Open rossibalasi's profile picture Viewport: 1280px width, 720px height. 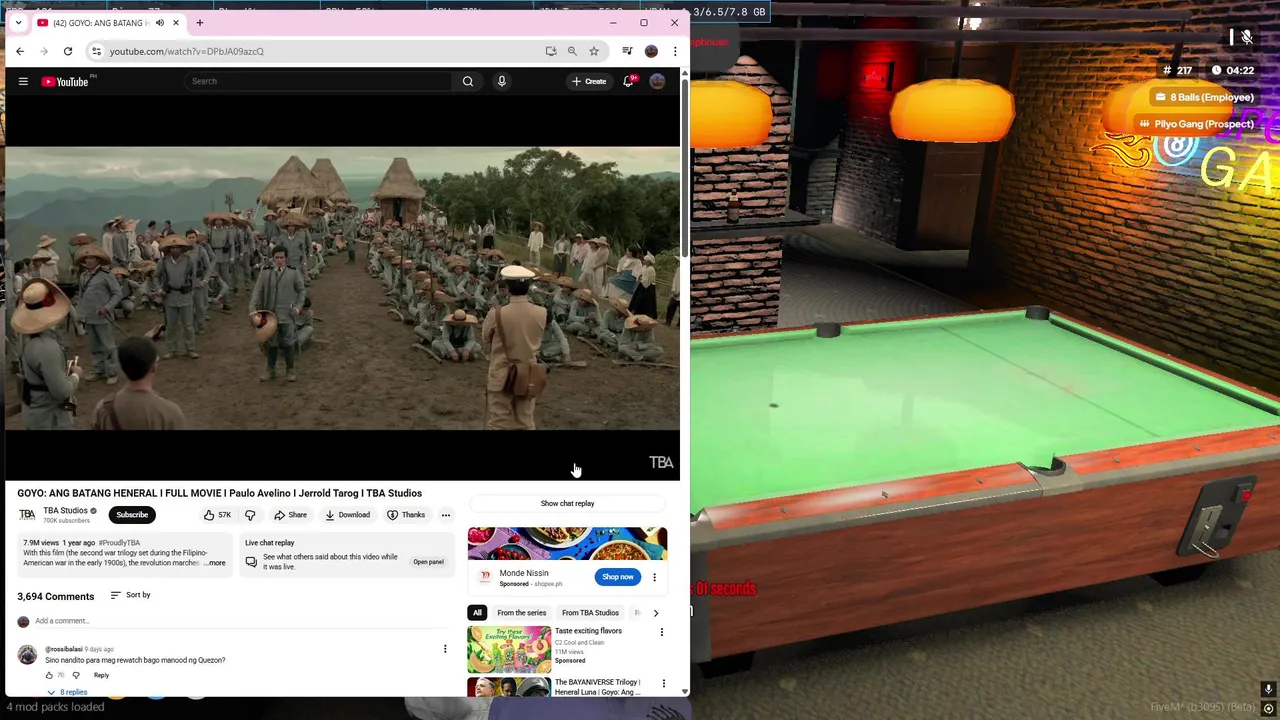click(27, 655)
